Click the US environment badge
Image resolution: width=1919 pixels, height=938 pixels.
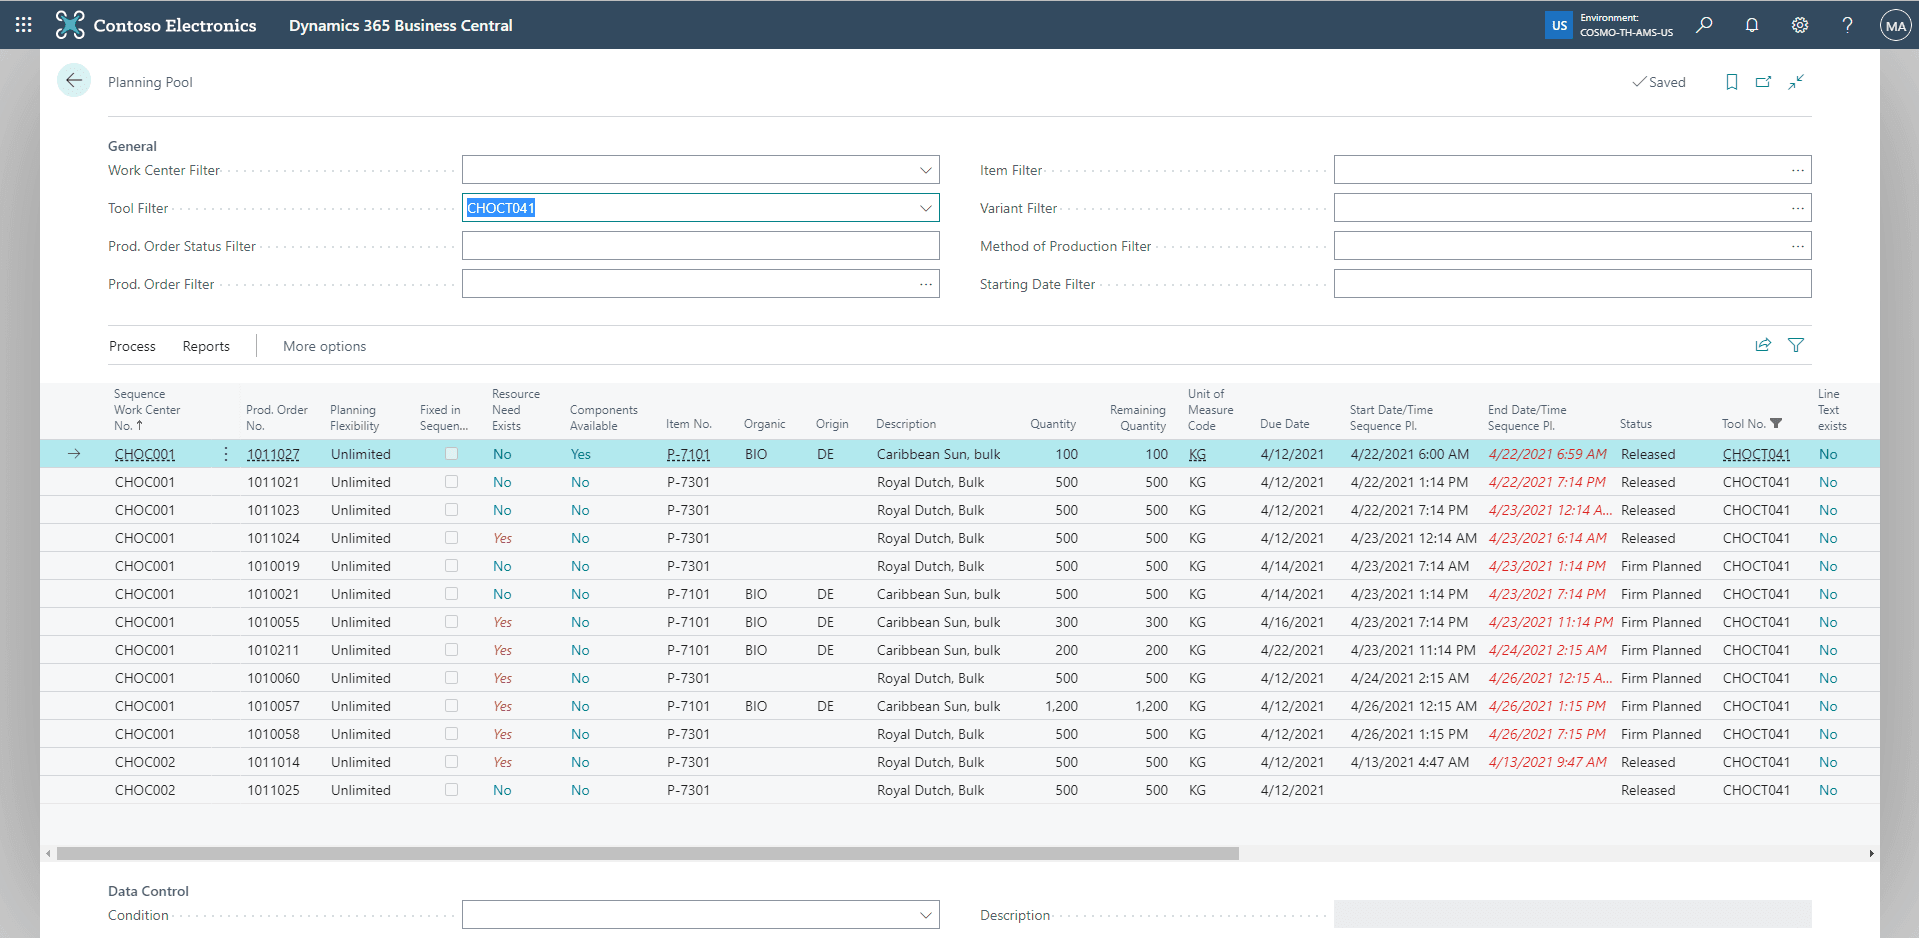tap(1559, 25)
